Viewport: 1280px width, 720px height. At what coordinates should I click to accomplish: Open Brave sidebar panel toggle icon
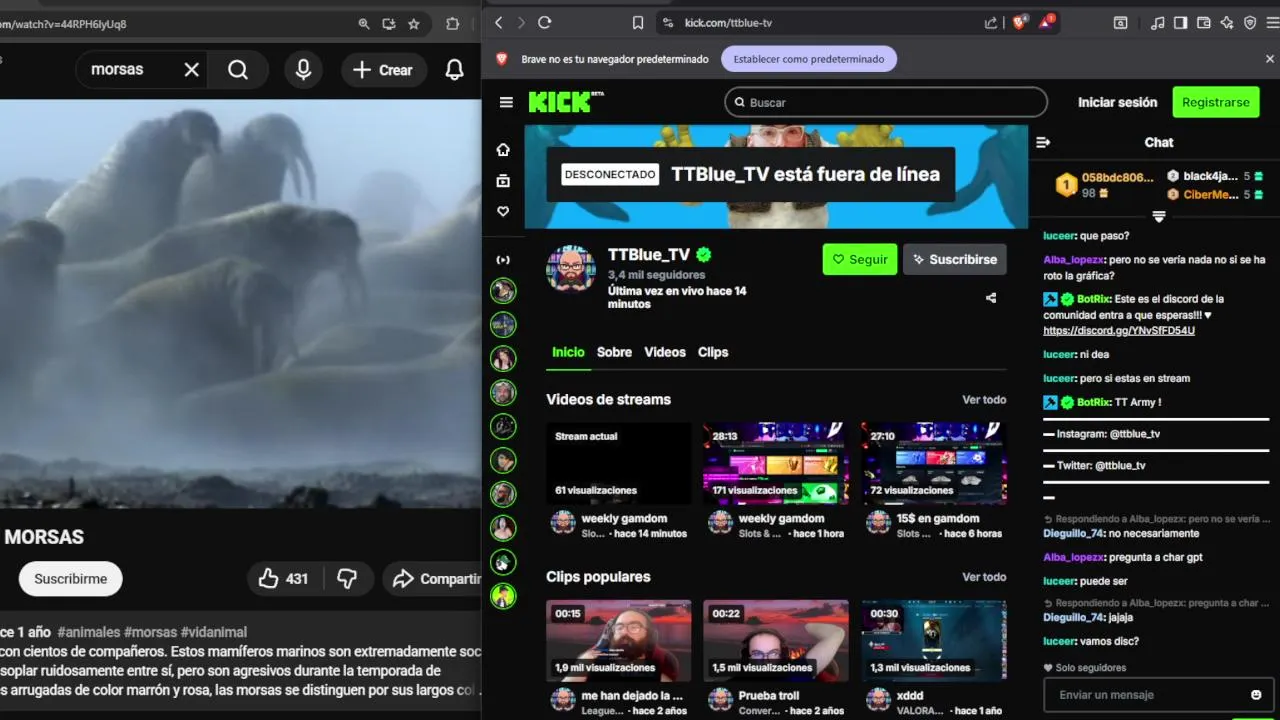1181,23
